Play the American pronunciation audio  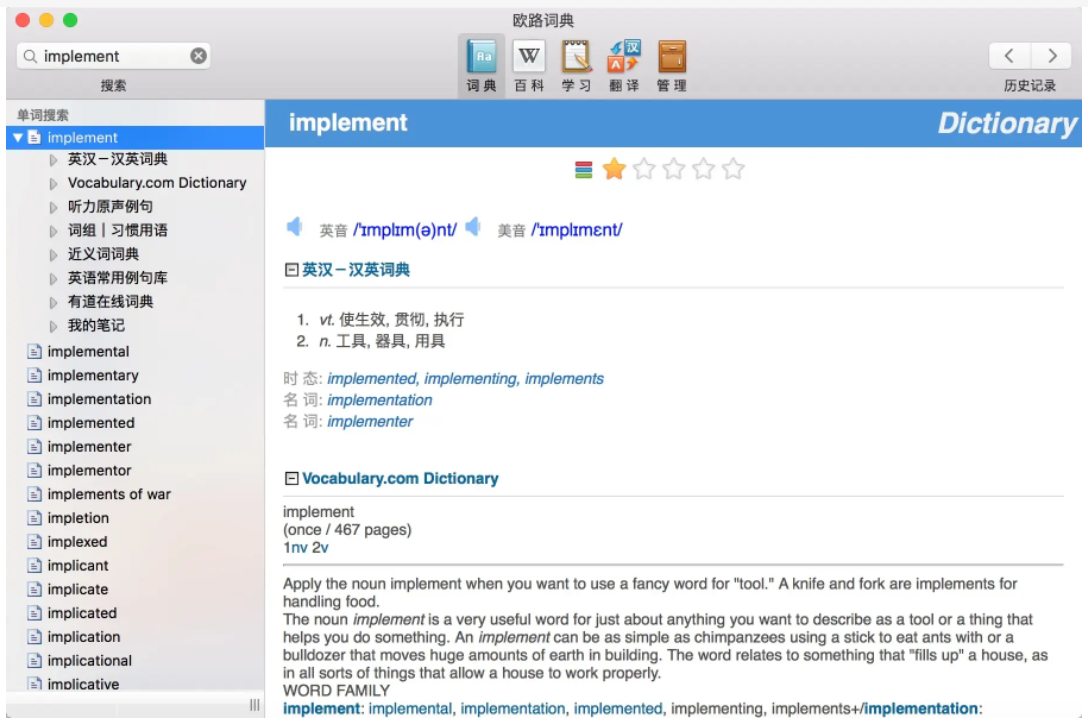pos(473,227)
